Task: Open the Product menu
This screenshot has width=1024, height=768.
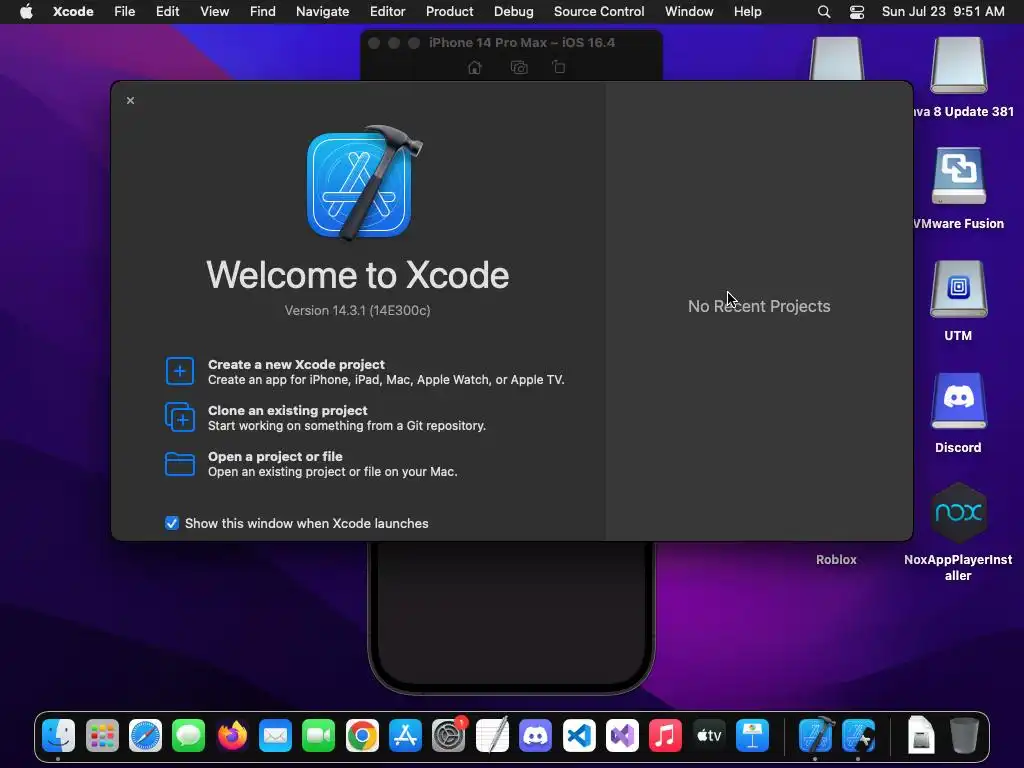Action: [x=449, y=11]
